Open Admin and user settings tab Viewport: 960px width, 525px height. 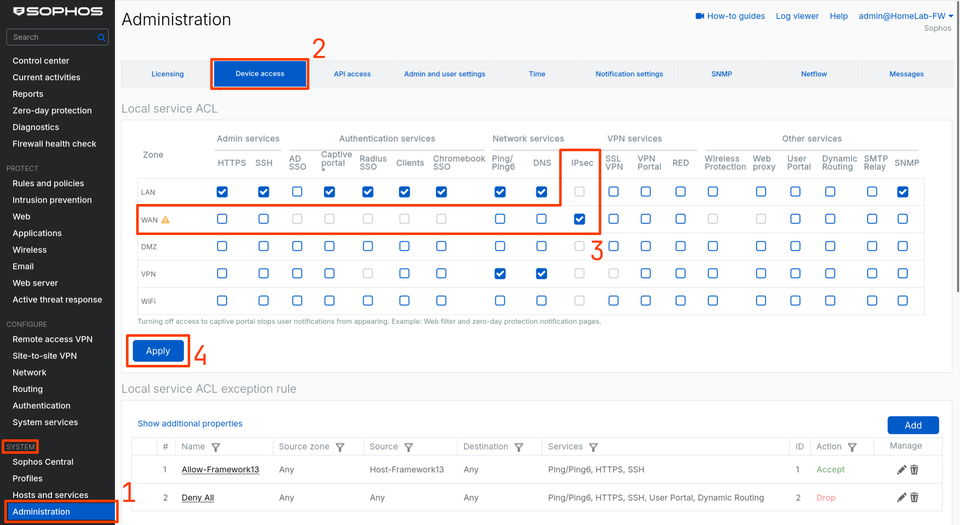444,74
